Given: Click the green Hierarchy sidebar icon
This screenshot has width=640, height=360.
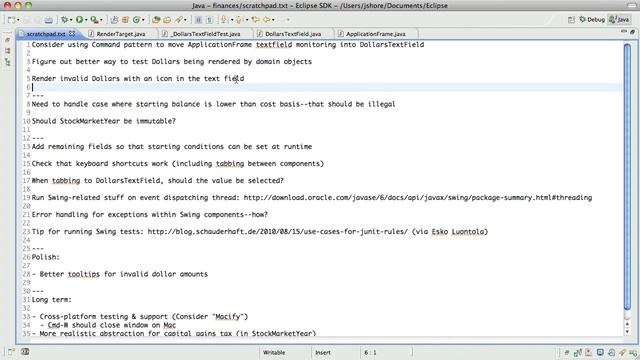Looking at the screenshot, I should tap(7, 62).
